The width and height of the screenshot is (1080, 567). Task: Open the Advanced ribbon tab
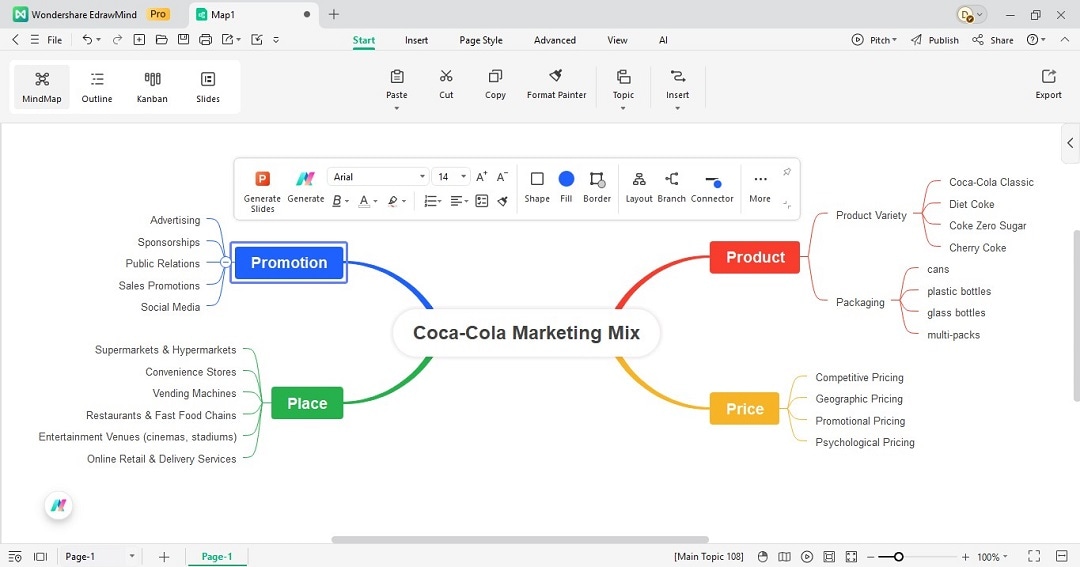(554, 40)
